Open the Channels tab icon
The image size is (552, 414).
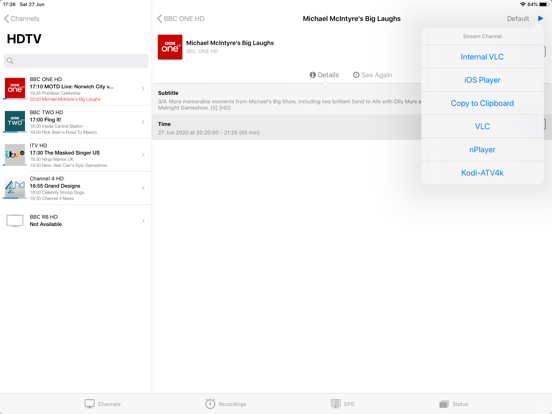(x=89, y=403)
